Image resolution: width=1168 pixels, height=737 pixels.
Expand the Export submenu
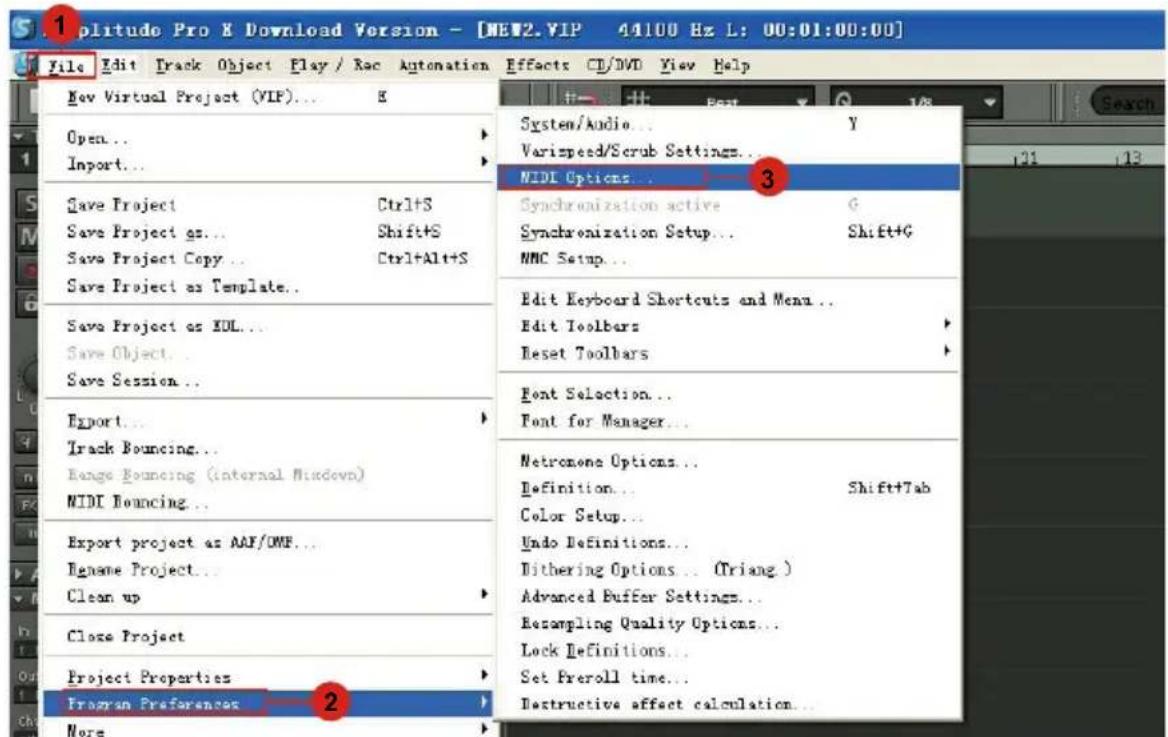click(268, 421)
